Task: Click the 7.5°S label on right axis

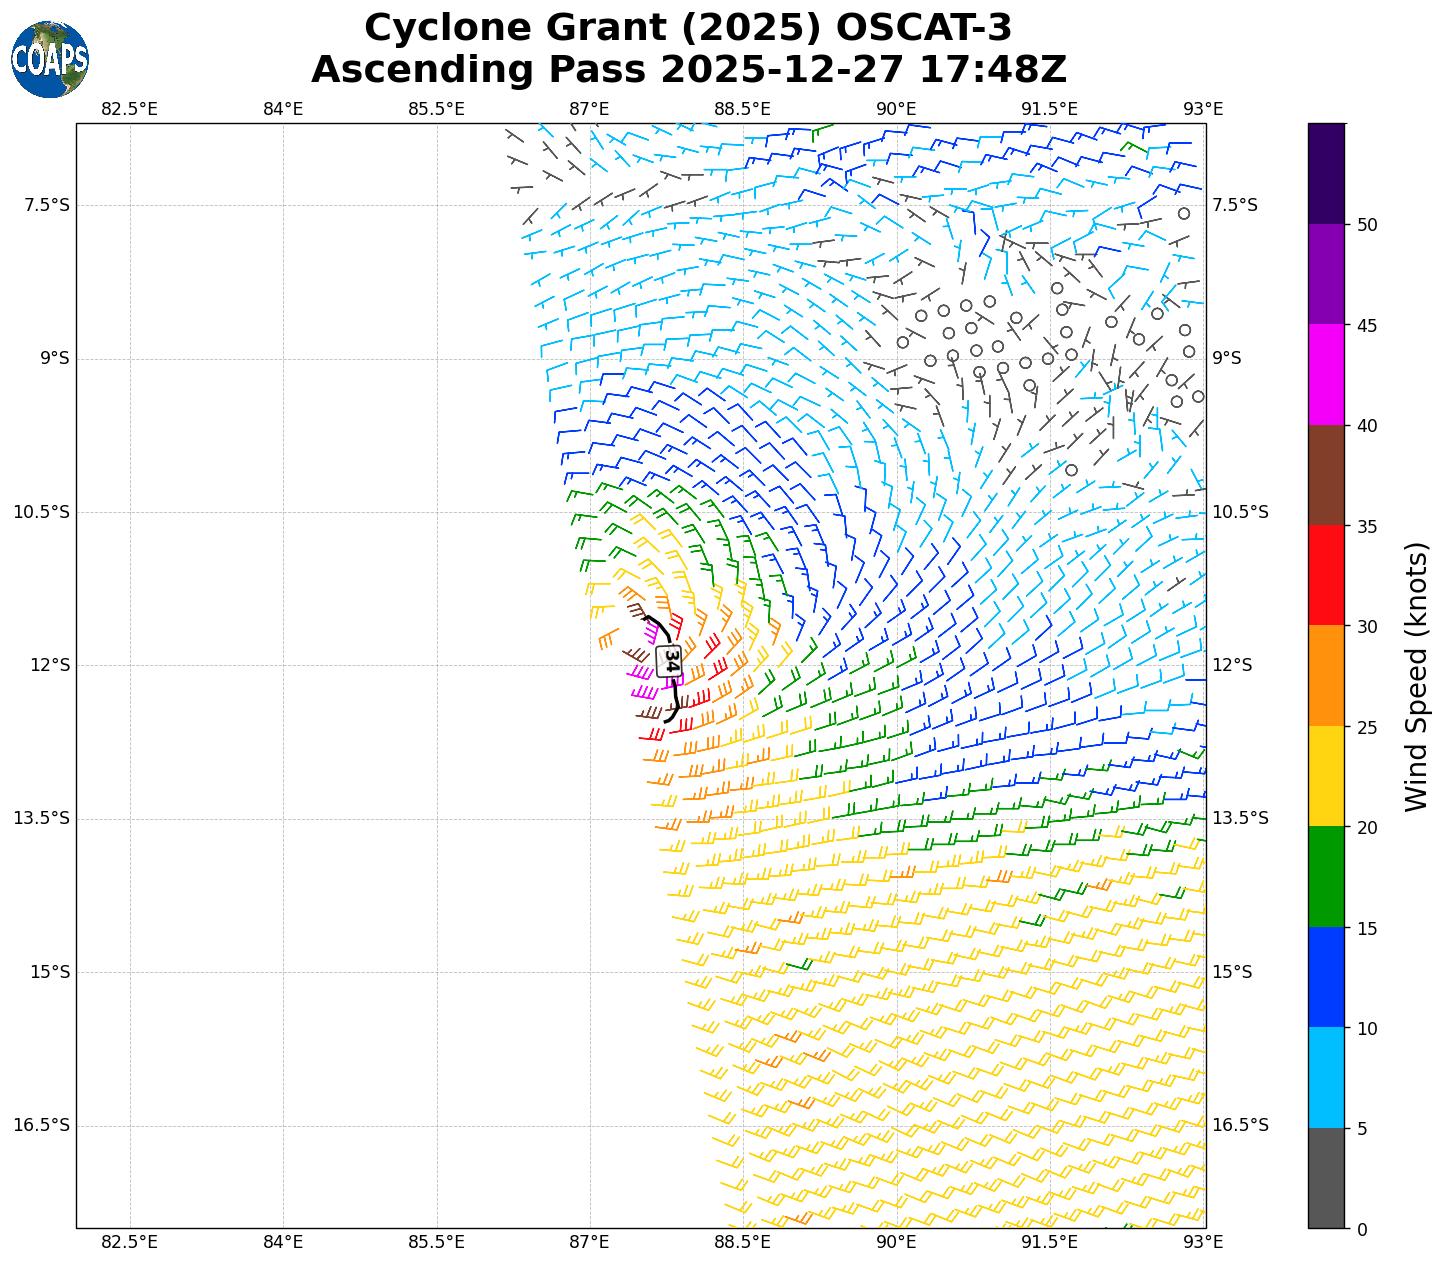Action: [x=1235, y=205]
